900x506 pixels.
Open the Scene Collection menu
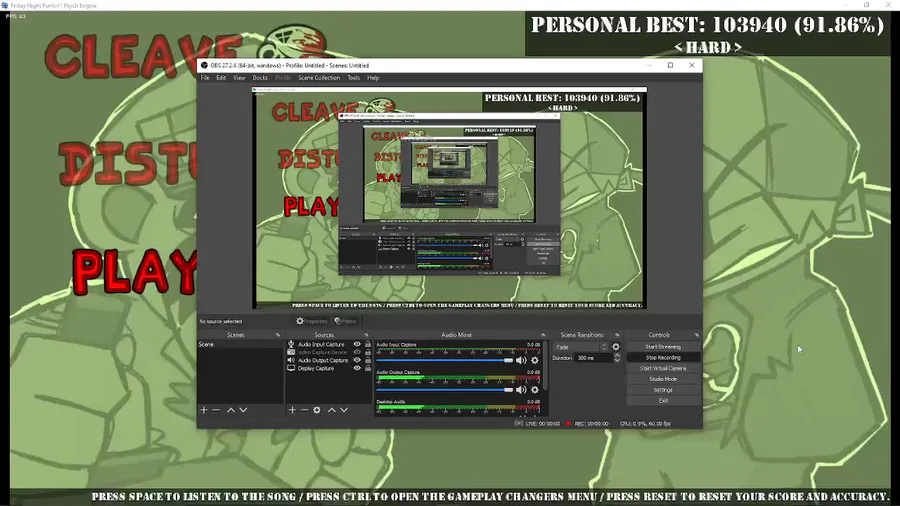tap(319, 77)
